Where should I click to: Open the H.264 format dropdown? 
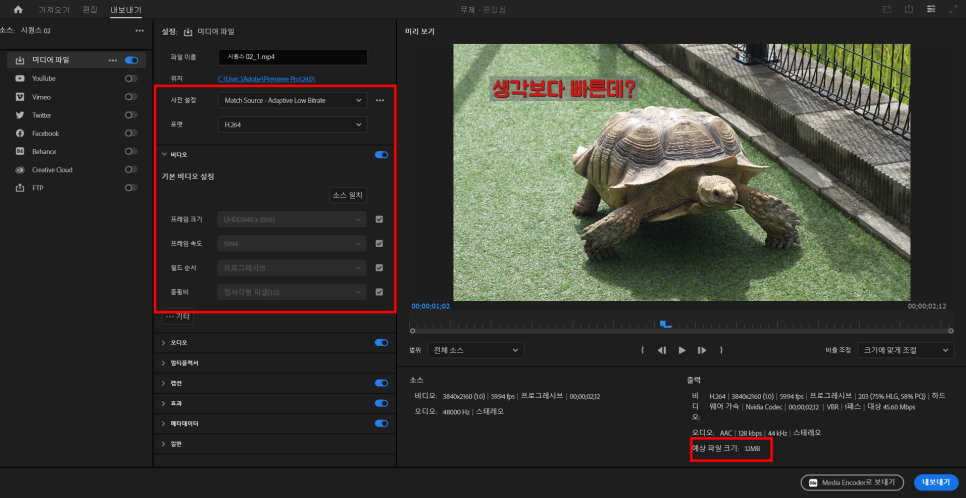tap(293, 124)
